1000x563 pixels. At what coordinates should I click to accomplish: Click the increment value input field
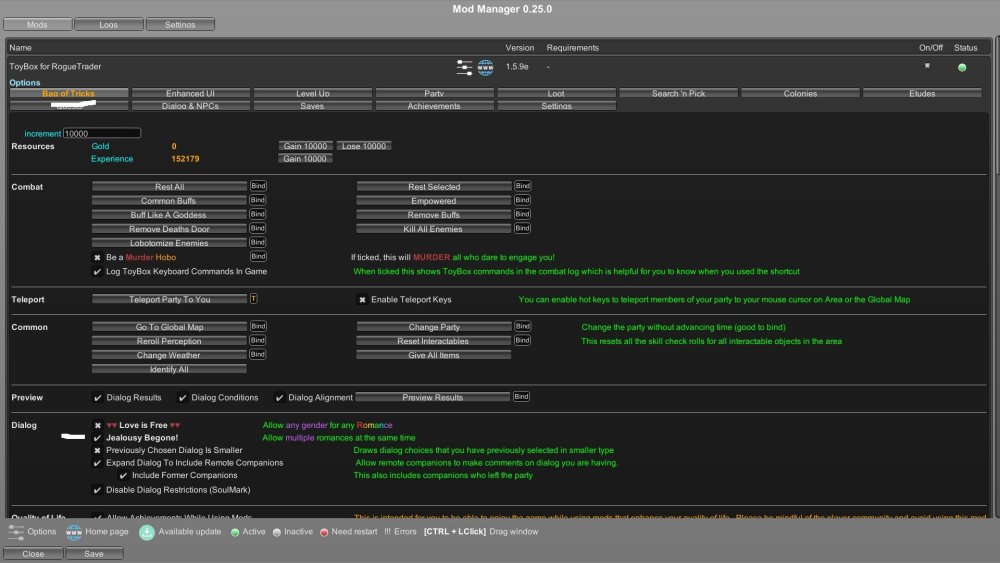click(101, 133)
